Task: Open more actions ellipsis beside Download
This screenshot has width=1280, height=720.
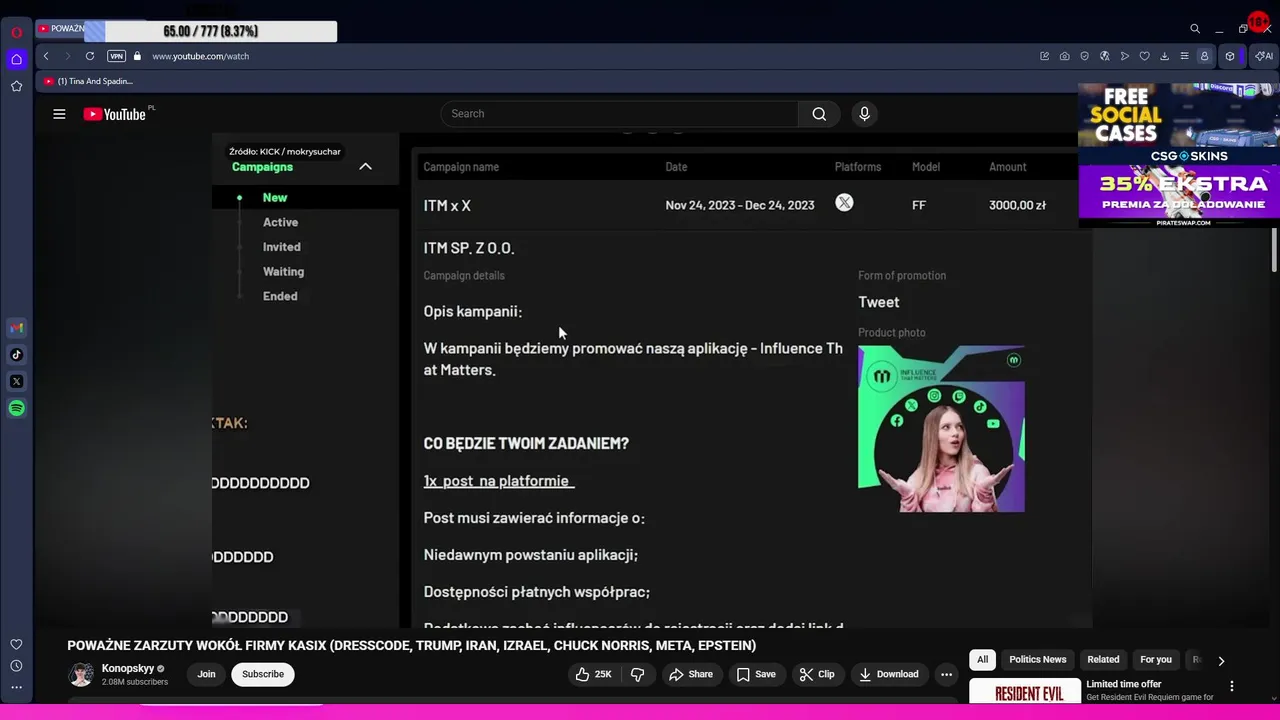Action: pyautogui.click(x=946, y=674)
